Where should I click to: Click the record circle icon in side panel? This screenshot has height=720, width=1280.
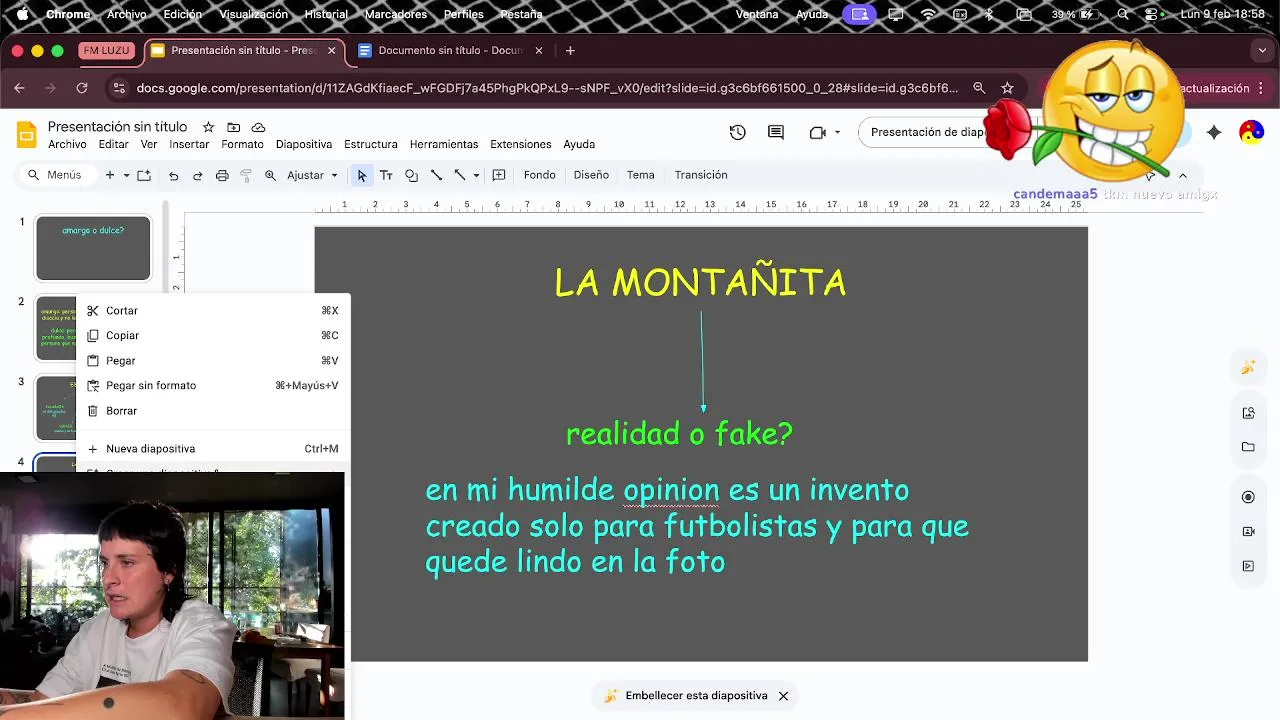click(1248, 497)
